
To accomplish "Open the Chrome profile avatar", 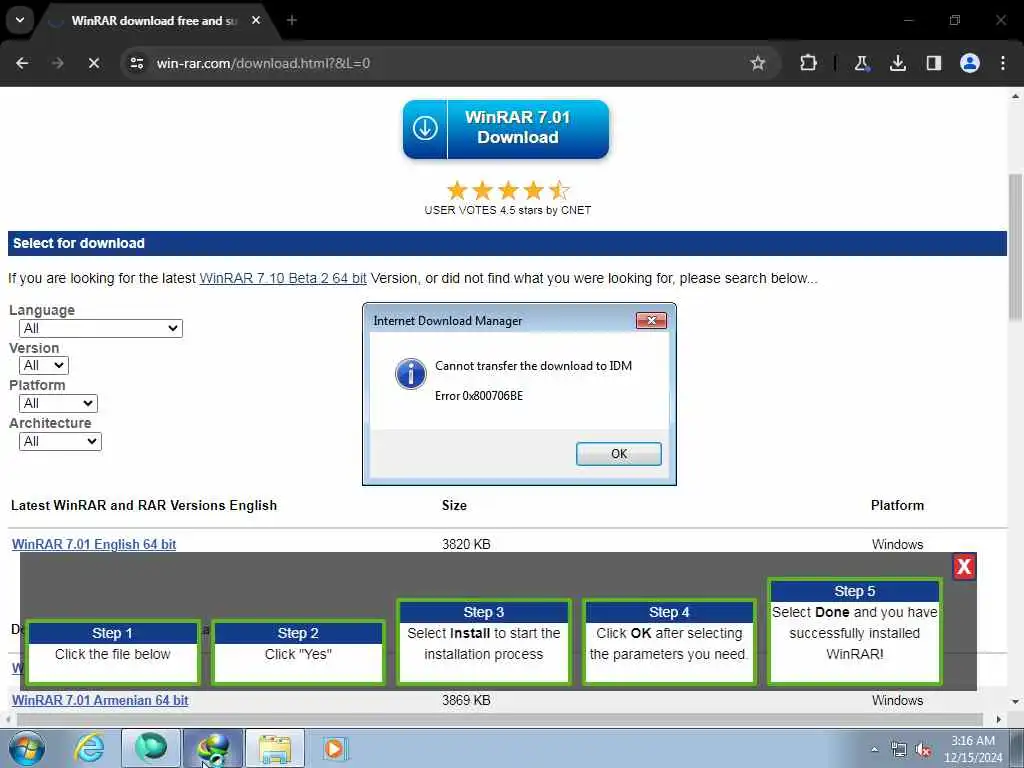I will (x=970, y=63).
